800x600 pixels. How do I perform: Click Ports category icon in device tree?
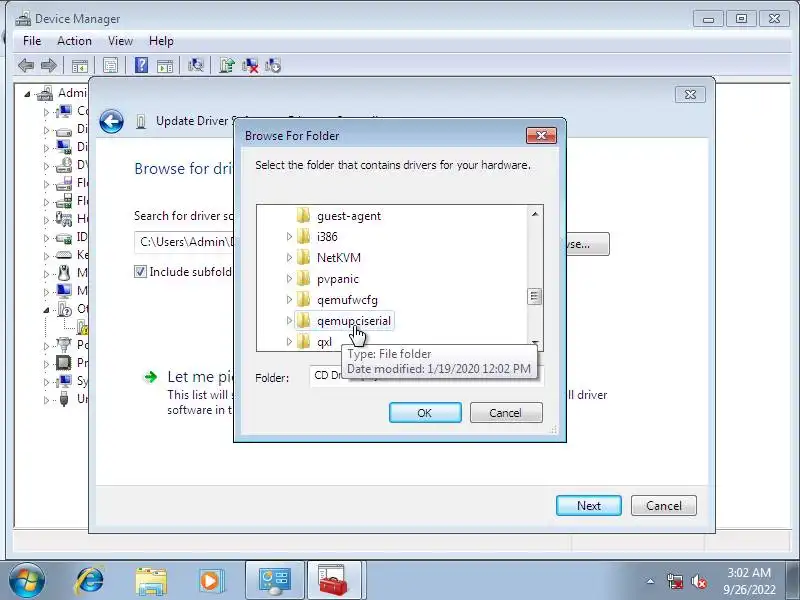tap(64, 345)
